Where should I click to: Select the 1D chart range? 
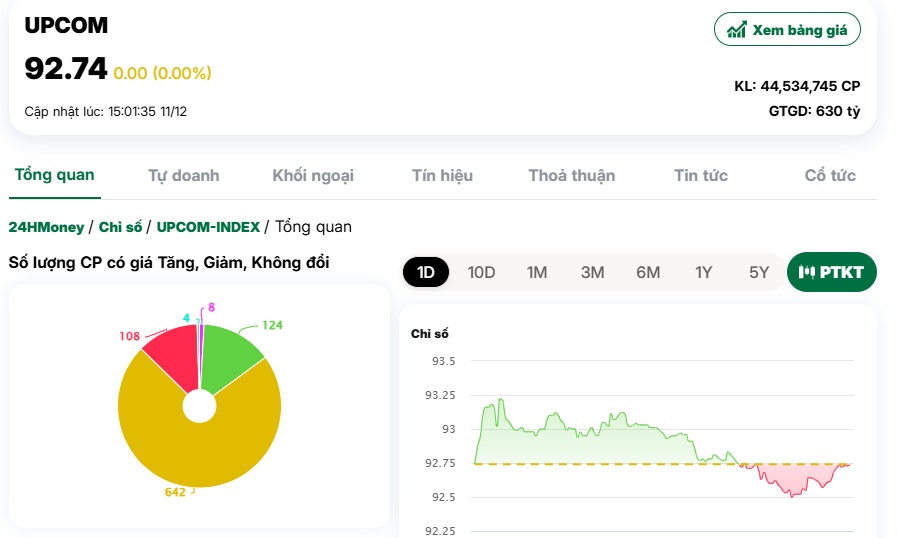(x=426, y=272)
